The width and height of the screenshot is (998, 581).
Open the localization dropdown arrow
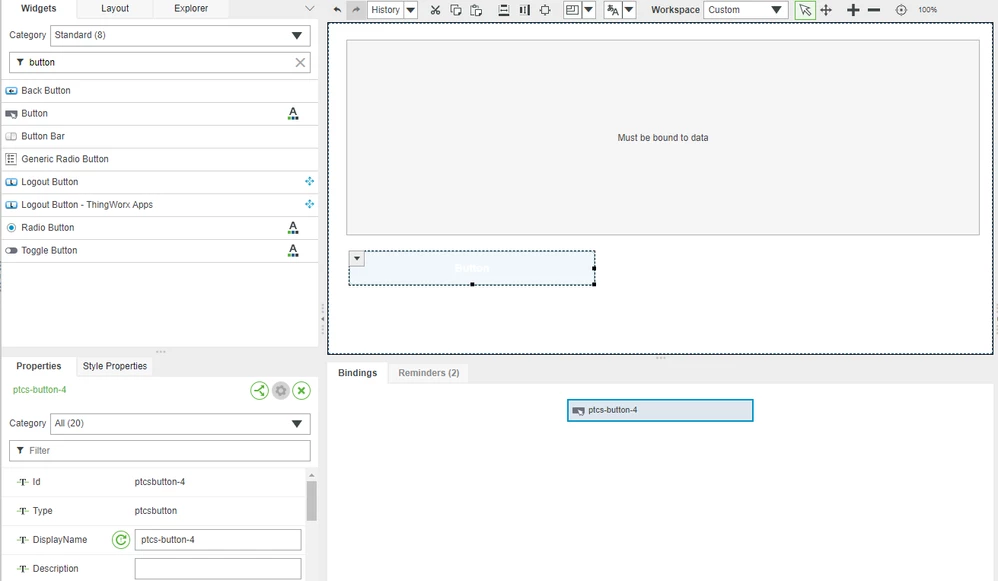click(x=629, y=10)
